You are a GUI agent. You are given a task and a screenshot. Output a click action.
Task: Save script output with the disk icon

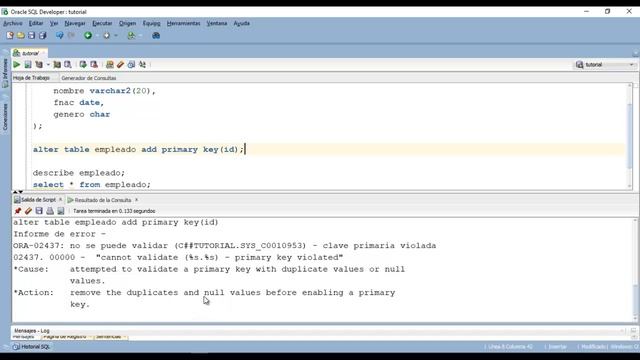39,211
